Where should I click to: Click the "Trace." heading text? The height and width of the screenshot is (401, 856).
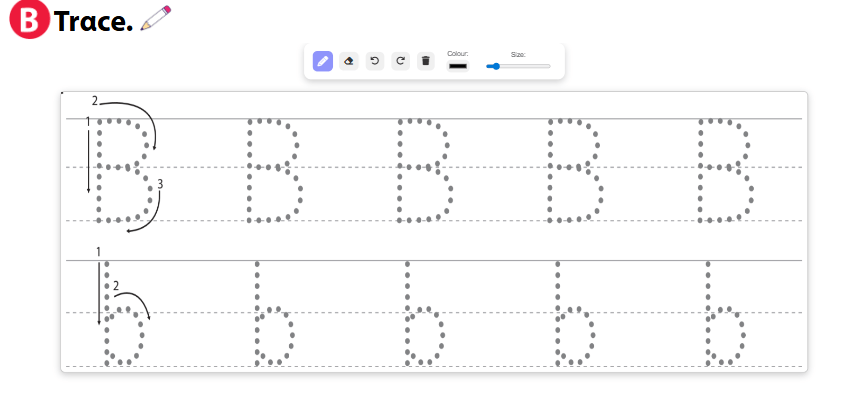click(95, 20)
